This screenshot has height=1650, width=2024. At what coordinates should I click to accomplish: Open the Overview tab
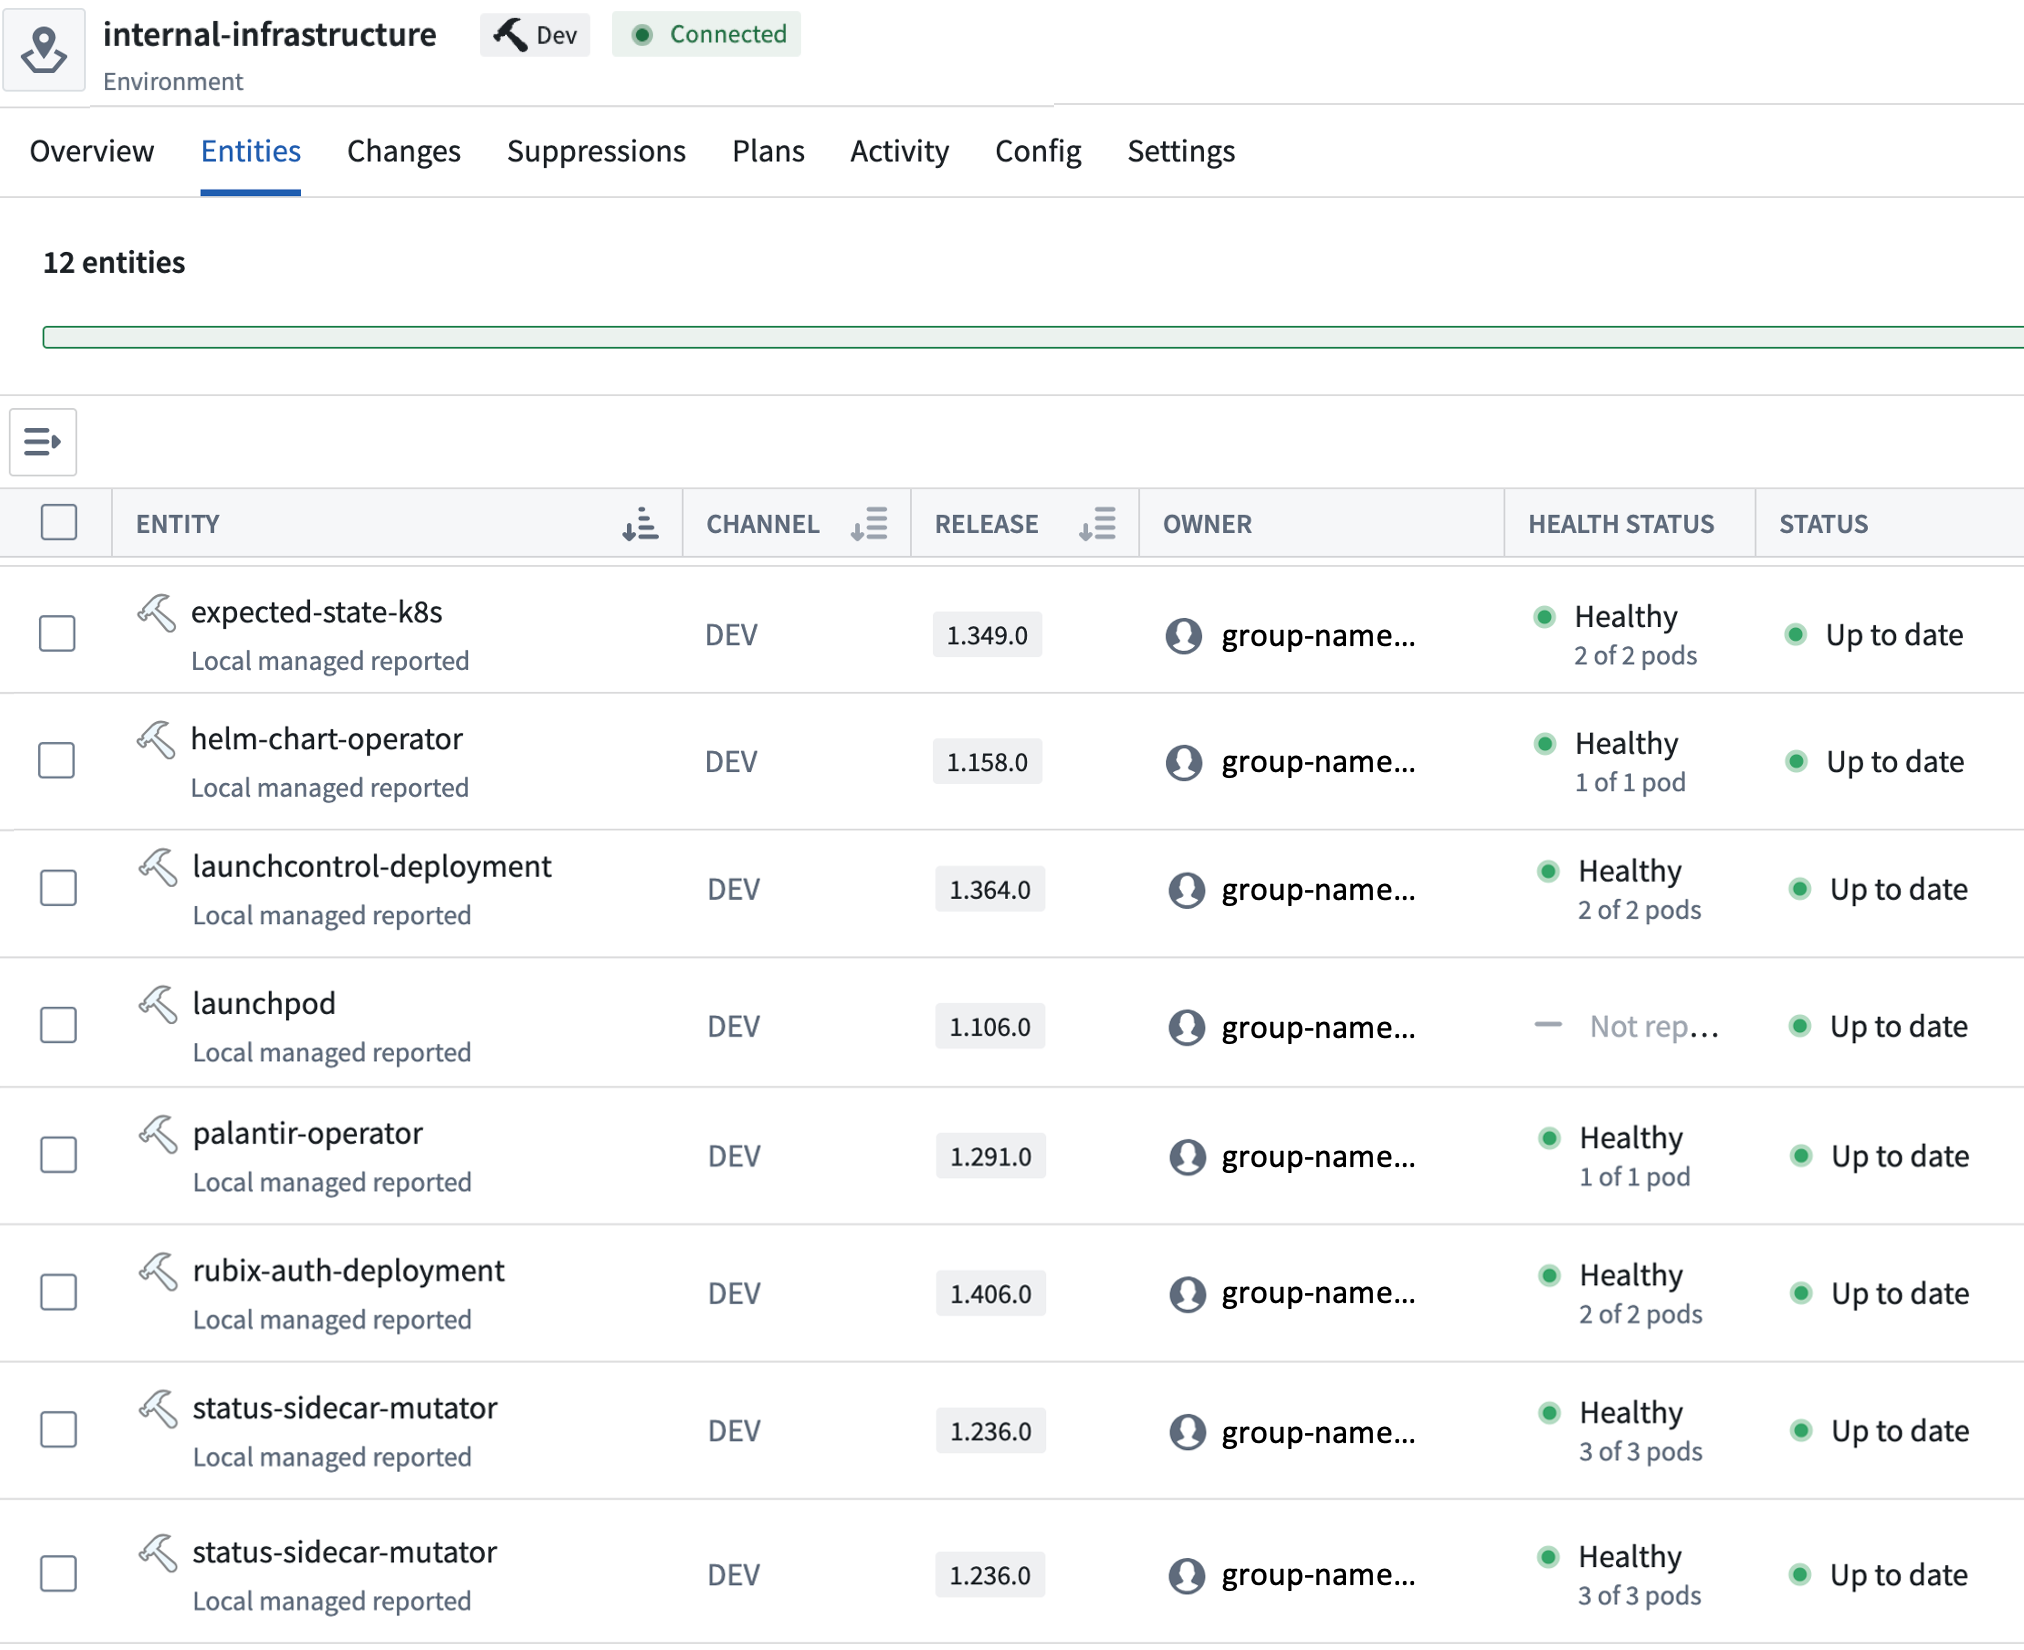92,151
